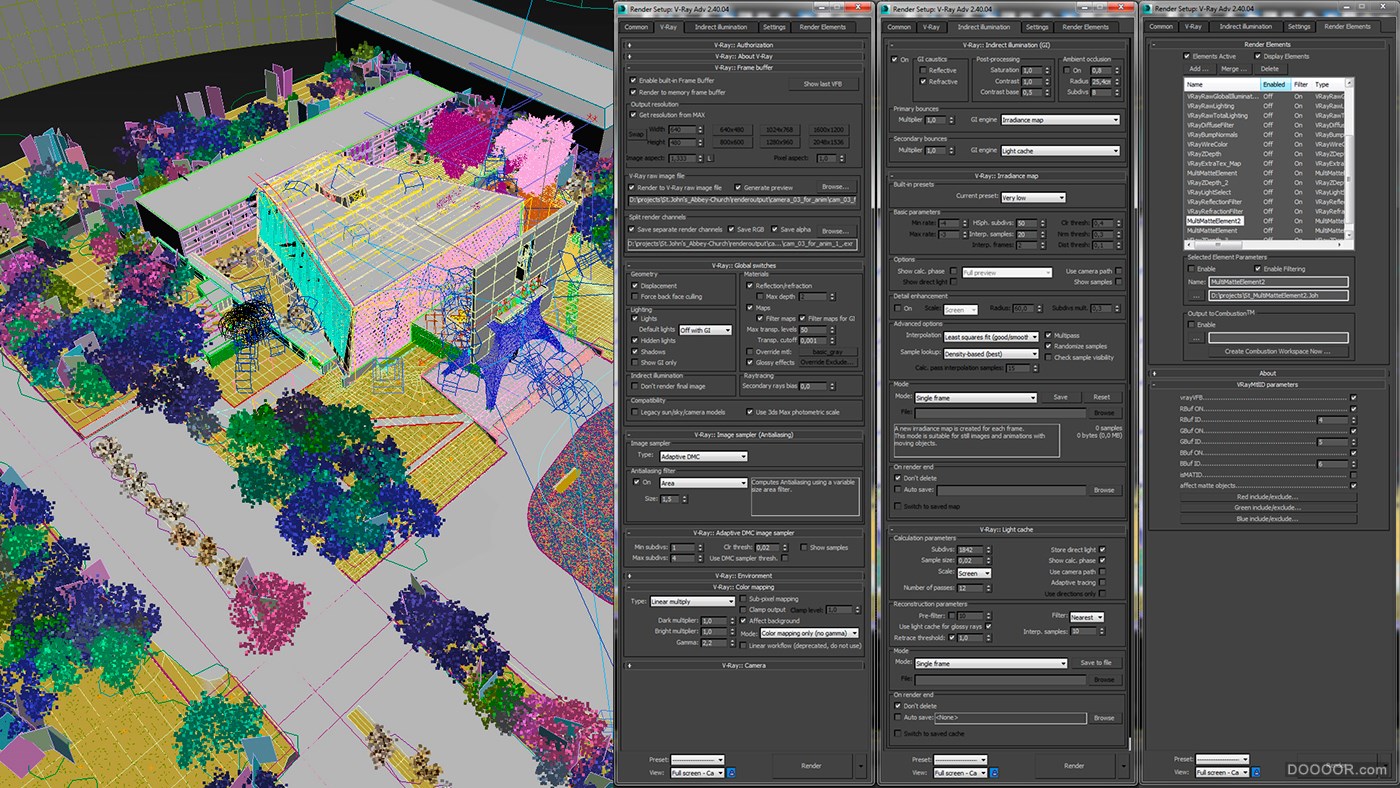Open the Image sampler Type dropdown

click(x=703, y=456)
